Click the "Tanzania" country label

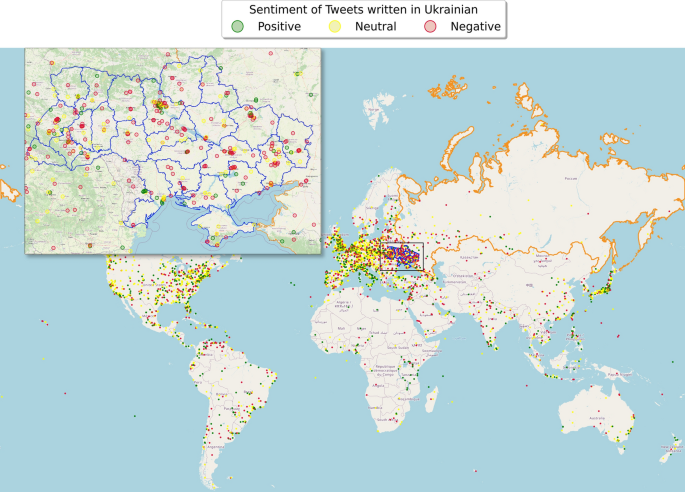pos(409,374)
